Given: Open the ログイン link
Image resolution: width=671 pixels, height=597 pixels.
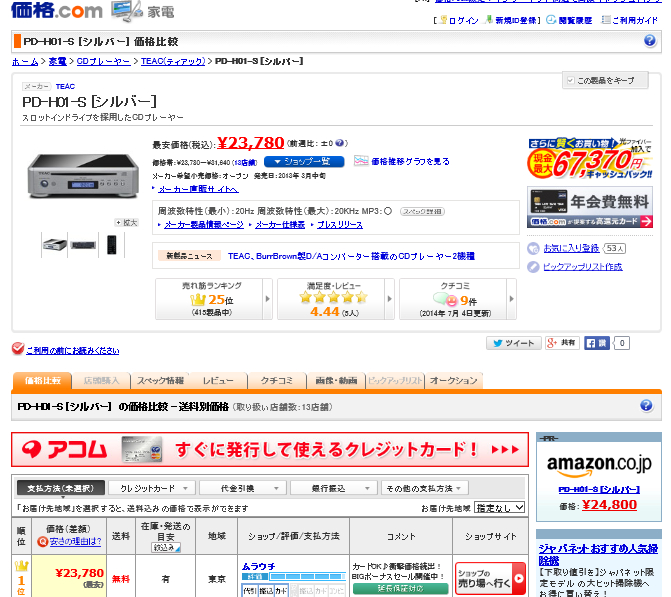Looking at the screenshot, I should point(463,20).
